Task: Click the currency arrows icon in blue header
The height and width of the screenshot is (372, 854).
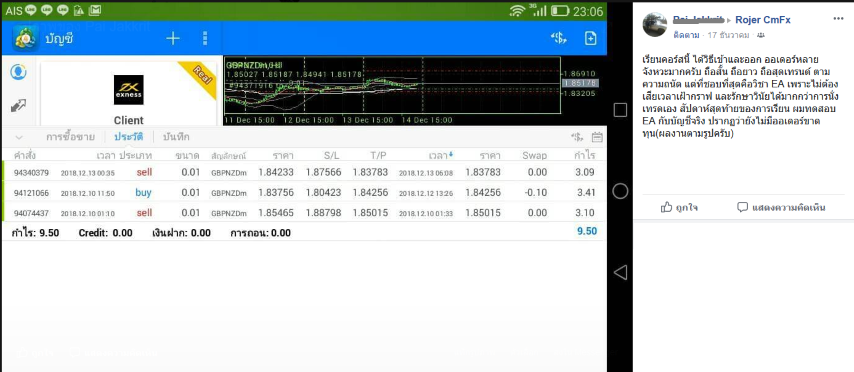Action: tap(559, 38)
